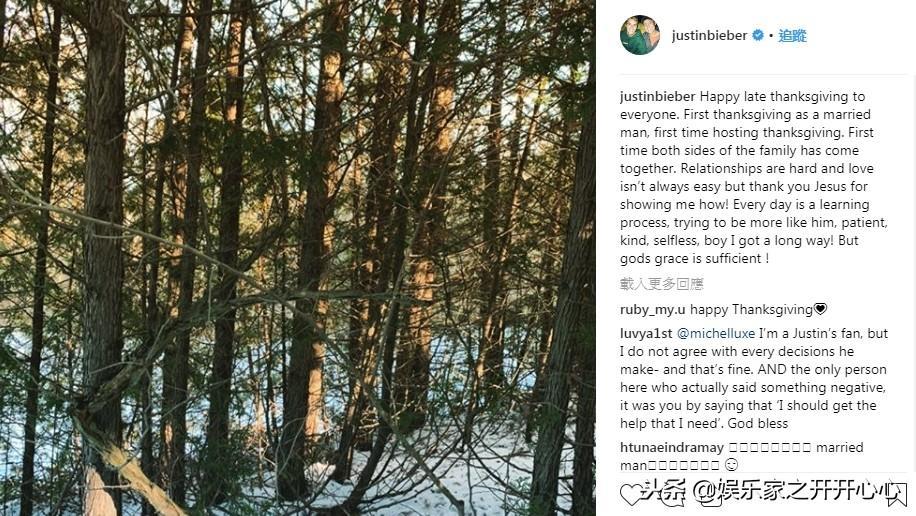Image resolution: width=916 pixels, height=516 pixels.
Task: Save post using the bookmark icon
Action: click(x=896, y=493)
